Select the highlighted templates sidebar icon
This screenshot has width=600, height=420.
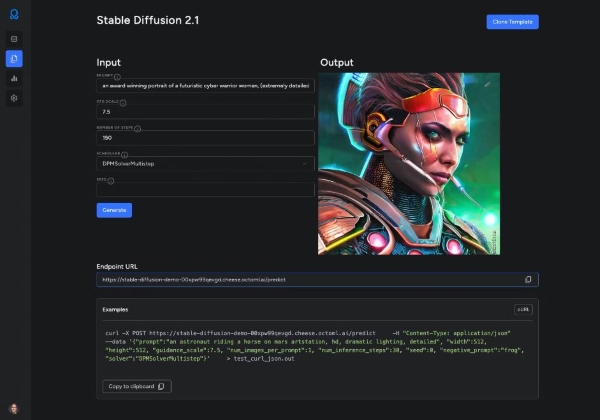(14, 59)
